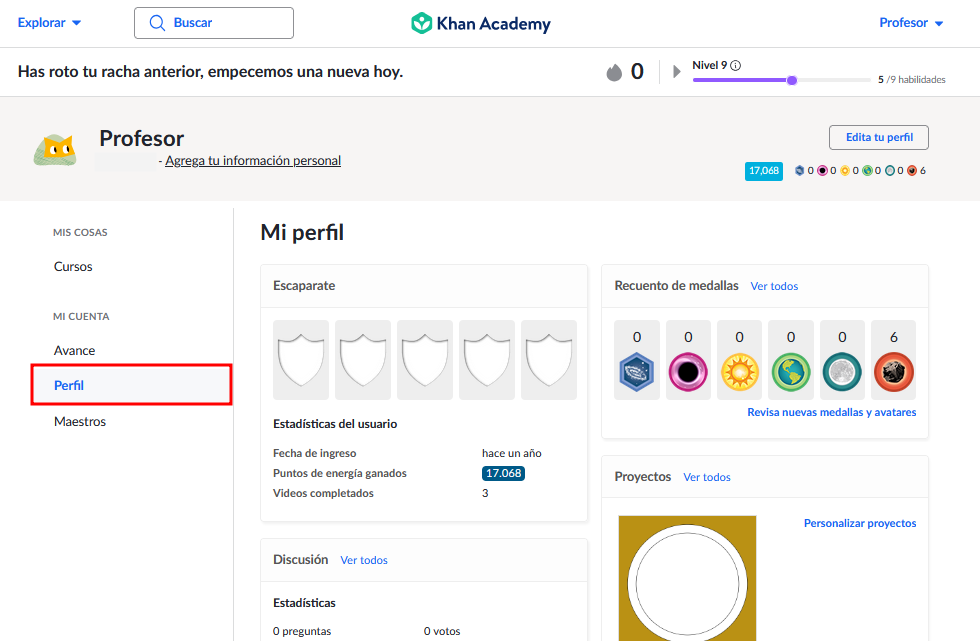Click the 'Mi perfil' heading
Image resolution: width=980 pixels, height=641 pixels.
coord(302,232)
